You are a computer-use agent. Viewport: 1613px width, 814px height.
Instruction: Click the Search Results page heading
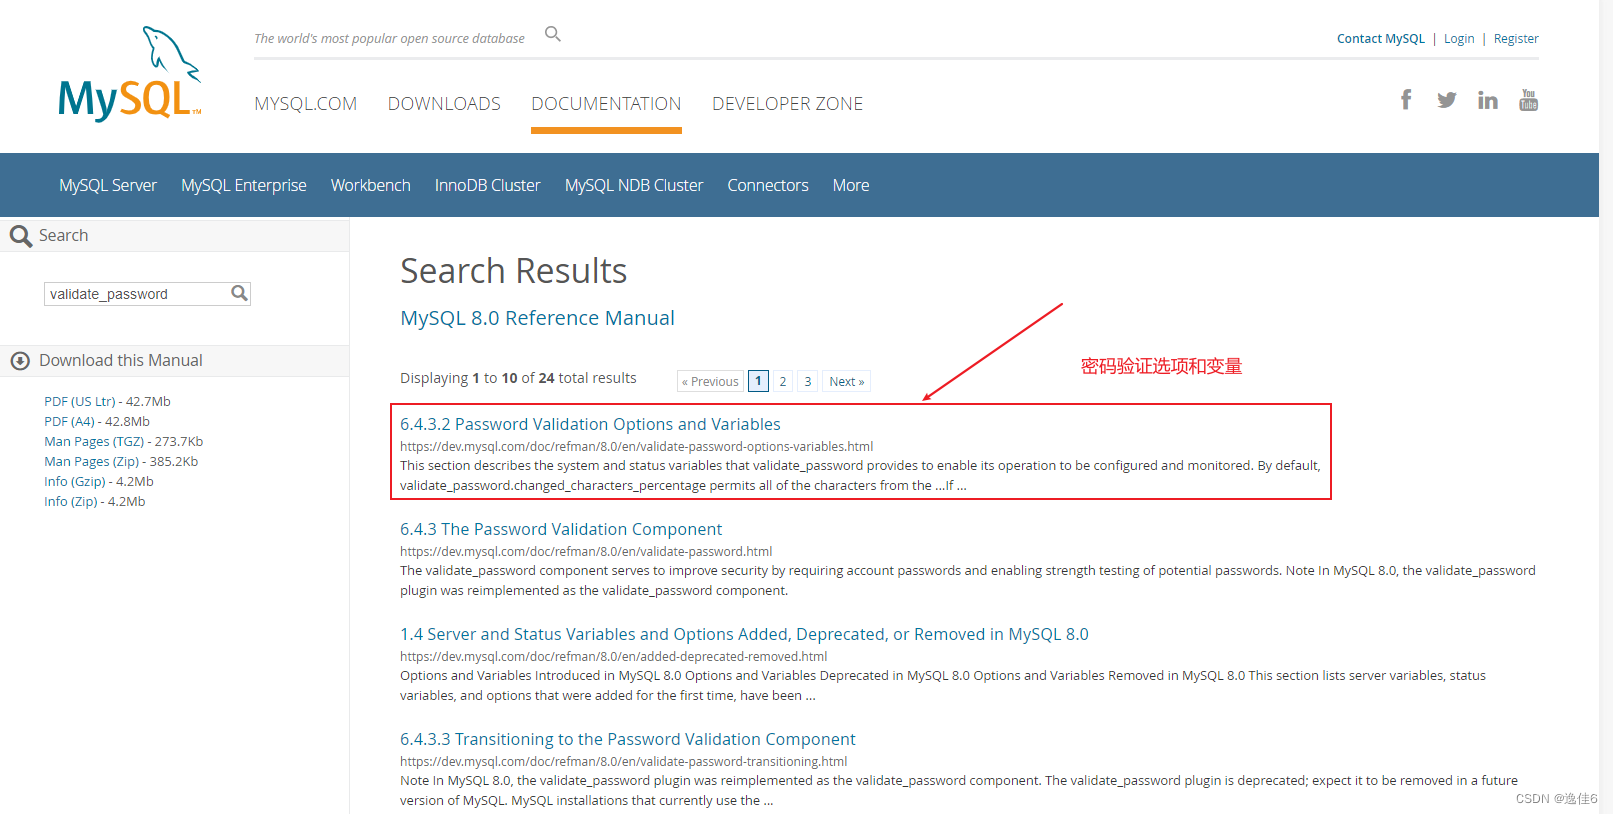pos(514,271)
